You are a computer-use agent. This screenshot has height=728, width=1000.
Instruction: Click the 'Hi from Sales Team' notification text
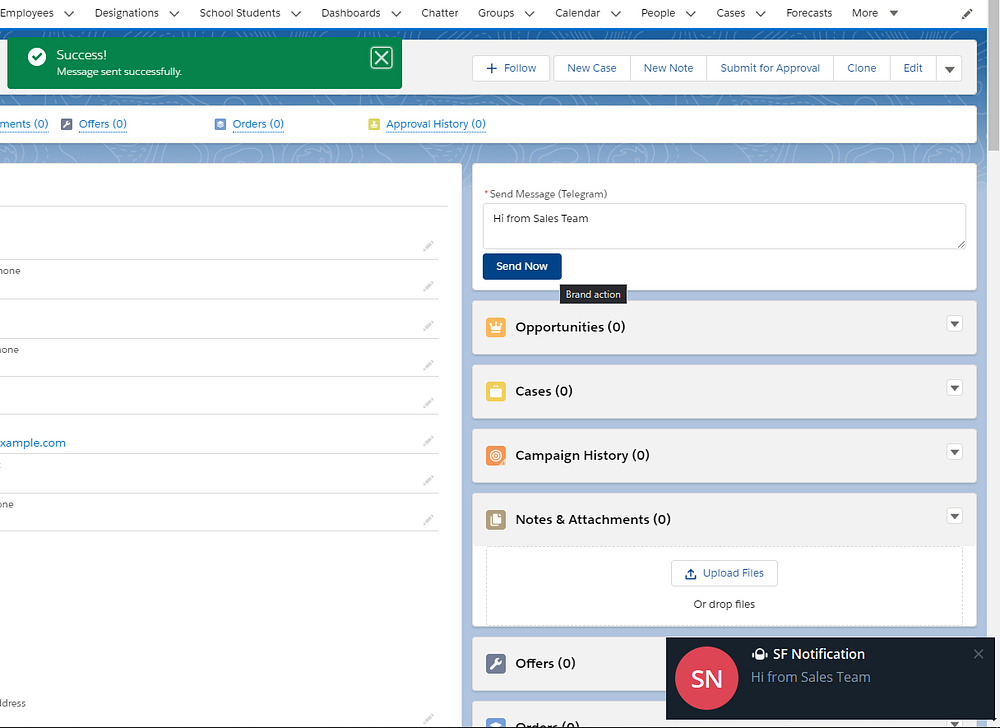coord(810,678)
